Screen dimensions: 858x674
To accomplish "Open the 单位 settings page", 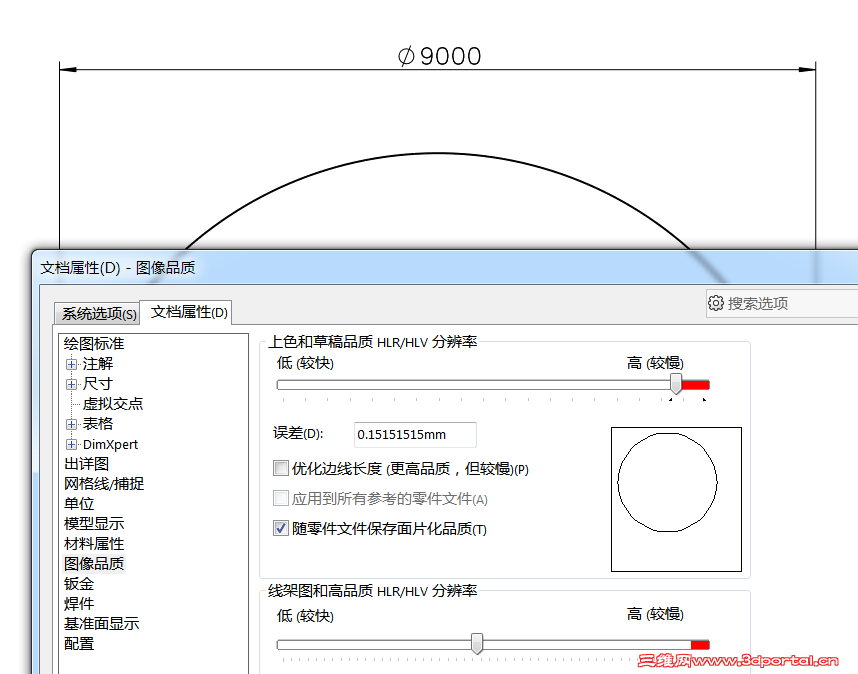I will click(x=79, y=503).
